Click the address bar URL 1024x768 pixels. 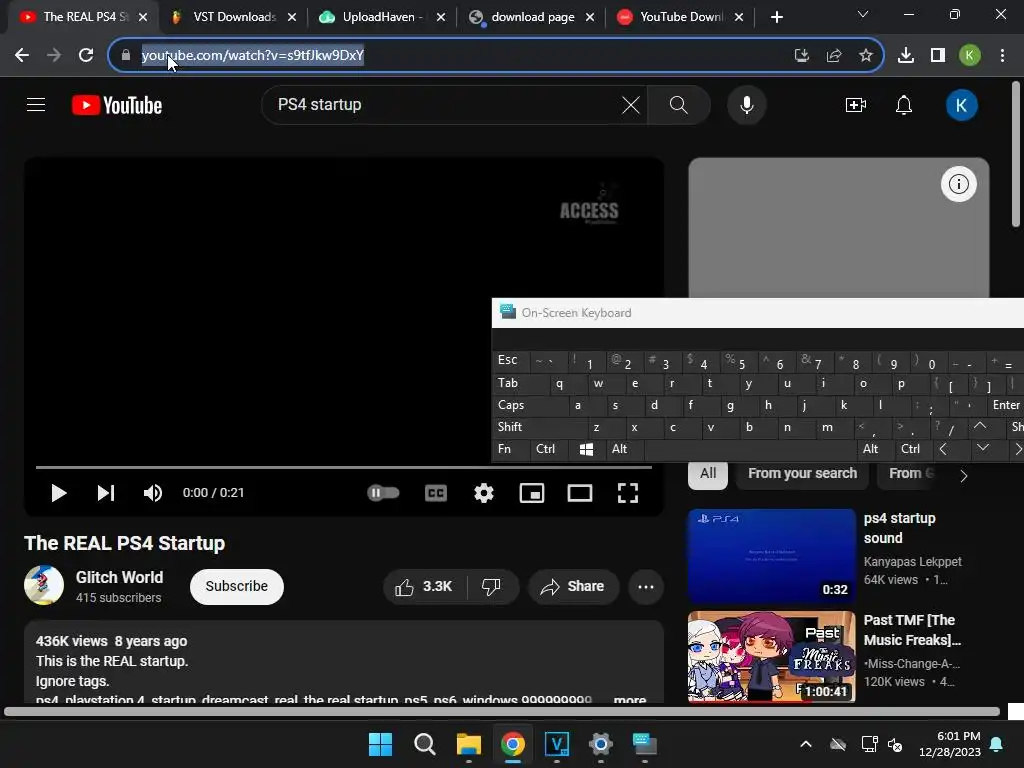point(253,56)
